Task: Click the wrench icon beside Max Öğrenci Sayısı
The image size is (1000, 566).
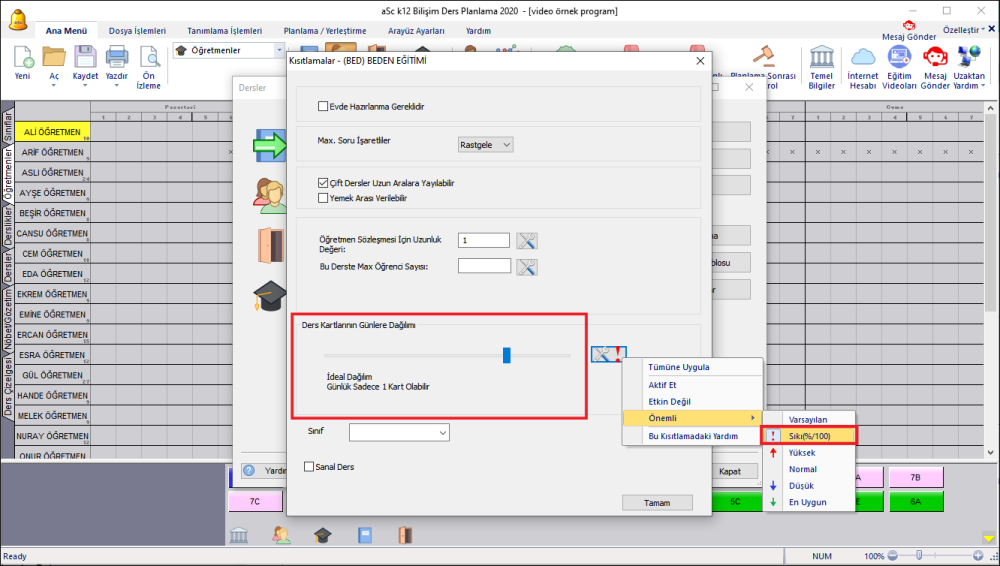Action: 527,267
